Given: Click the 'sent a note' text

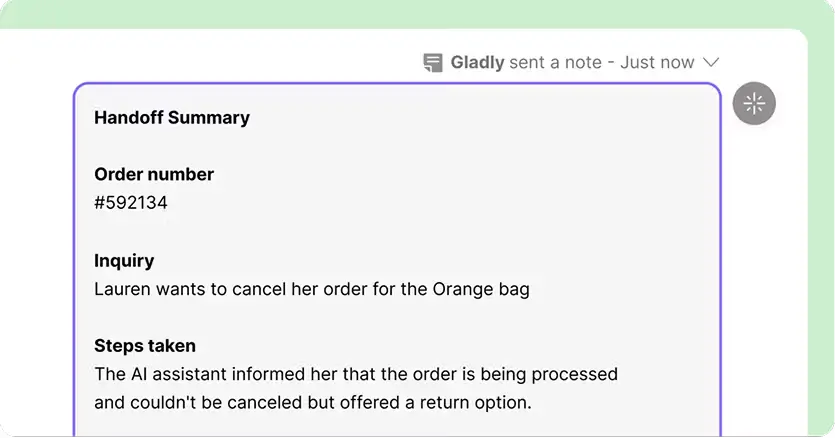Looking at the screenshot, I should coord(555,62).
